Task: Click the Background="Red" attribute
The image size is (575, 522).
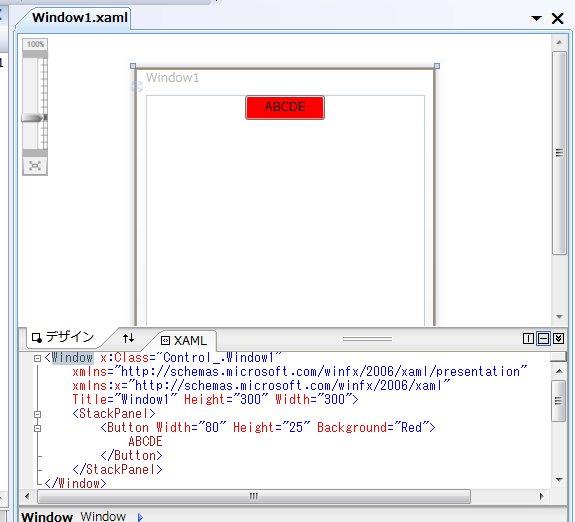Action: (373, 428)
